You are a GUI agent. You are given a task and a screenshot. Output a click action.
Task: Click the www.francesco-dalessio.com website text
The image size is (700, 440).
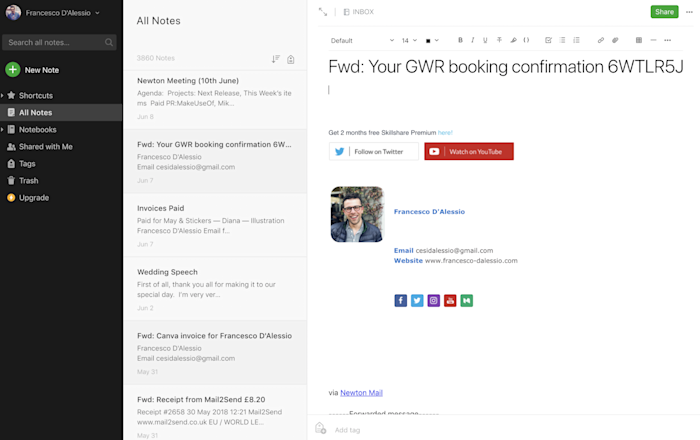coord(471,261)
